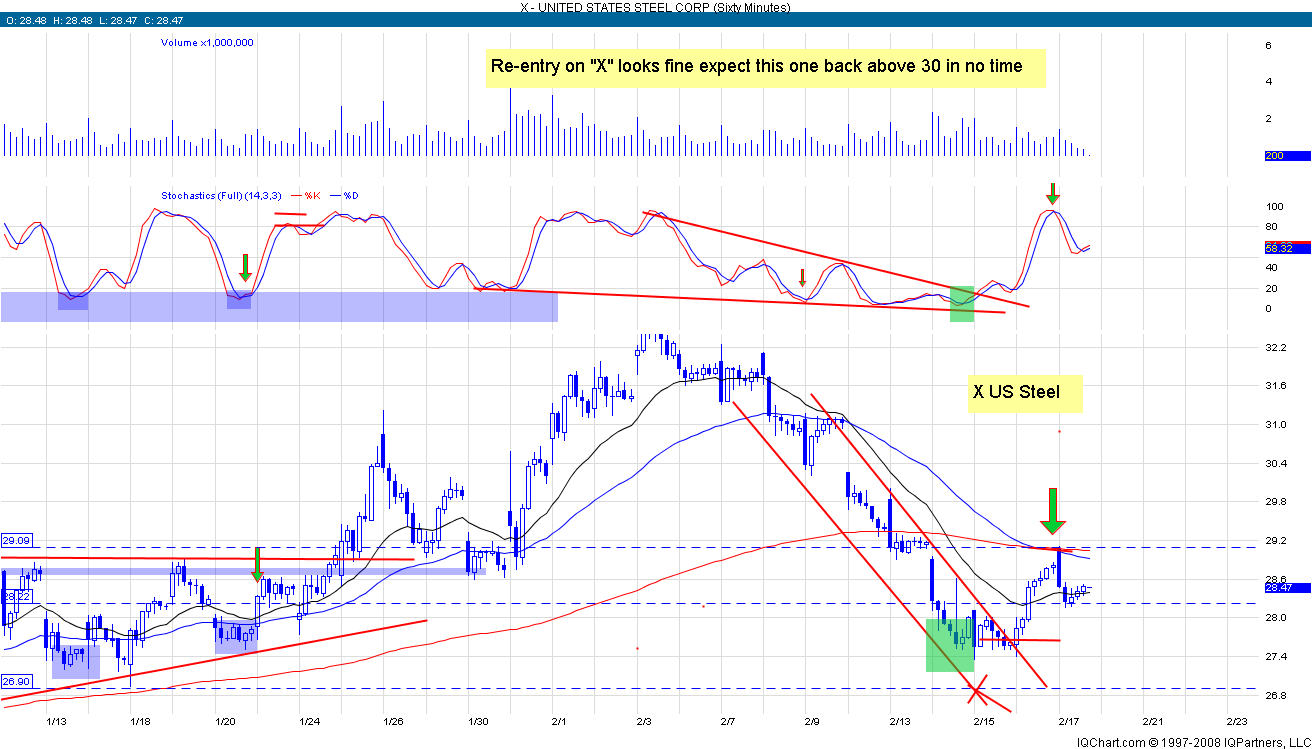Click the 26.90 price level tag
The width and height of the screenshot is (1312, 749).
pyautogui.click(x=16, y=680)
